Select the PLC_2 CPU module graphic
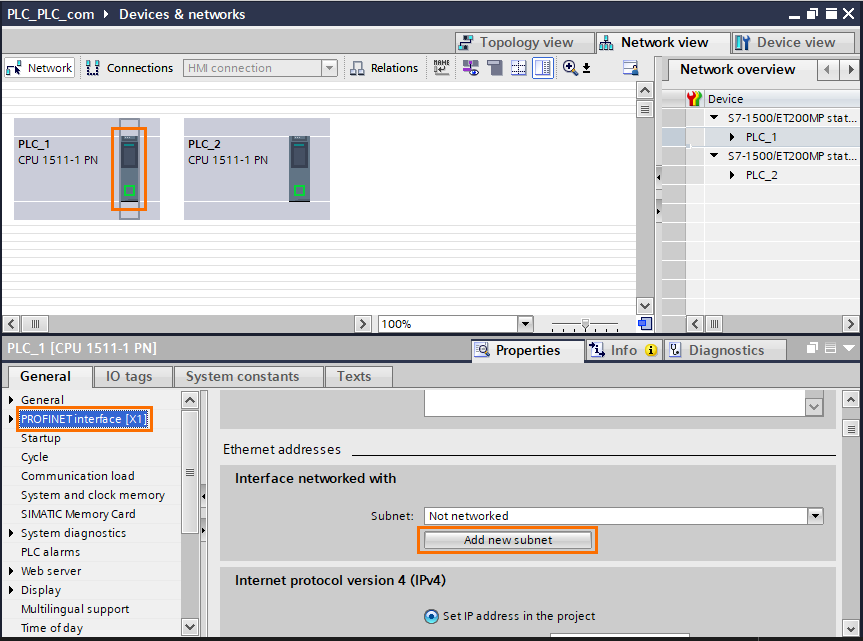Image resolution: width=863 pixels, height=641 pixels. pyautogui.click(x=299, y=169)
